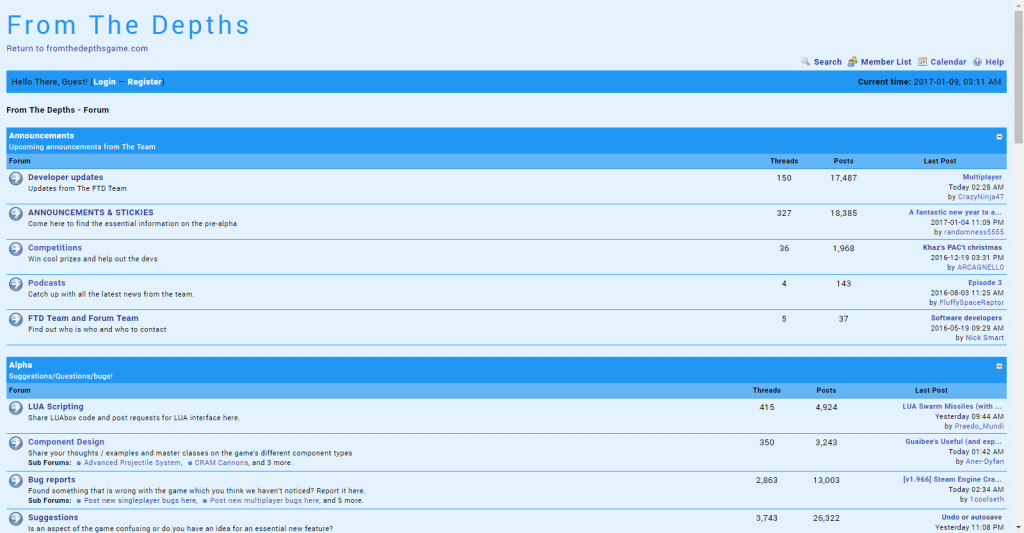1024x533 pixels.
Task: Click the Login link
Action: click(x=104, y=82)
